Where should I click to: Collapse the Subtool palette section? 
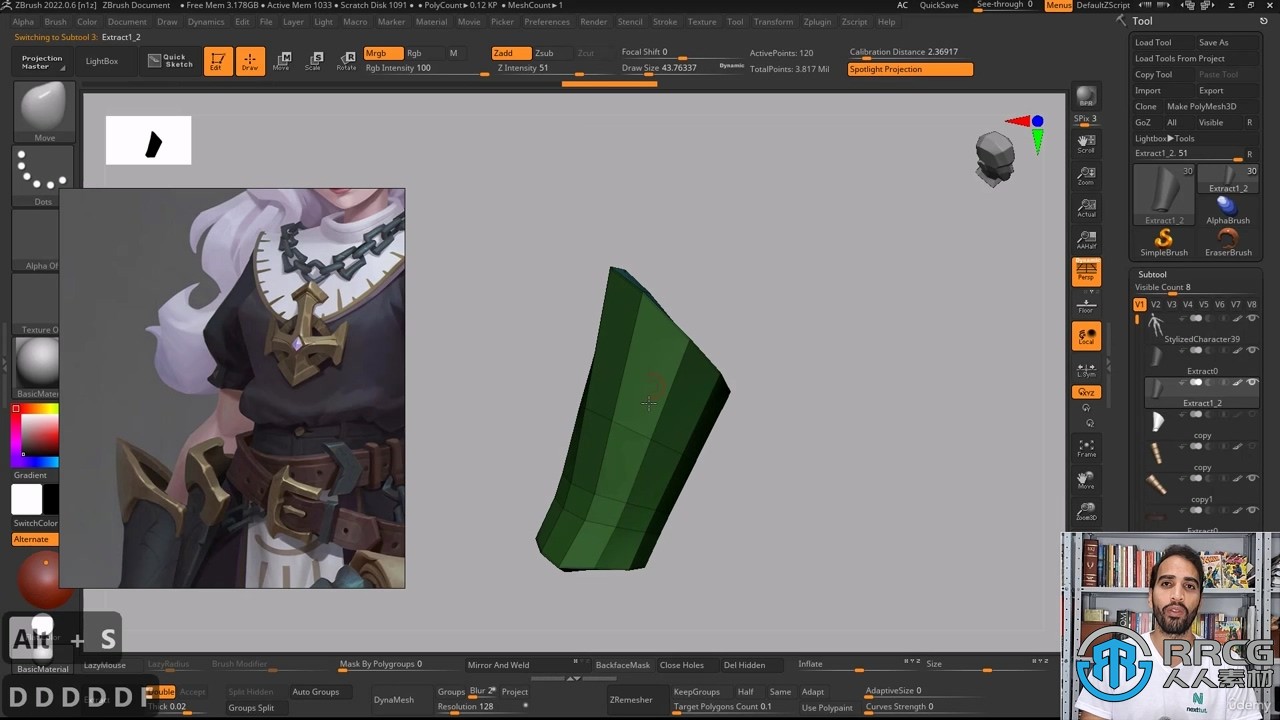click(x=1152, y=274)
